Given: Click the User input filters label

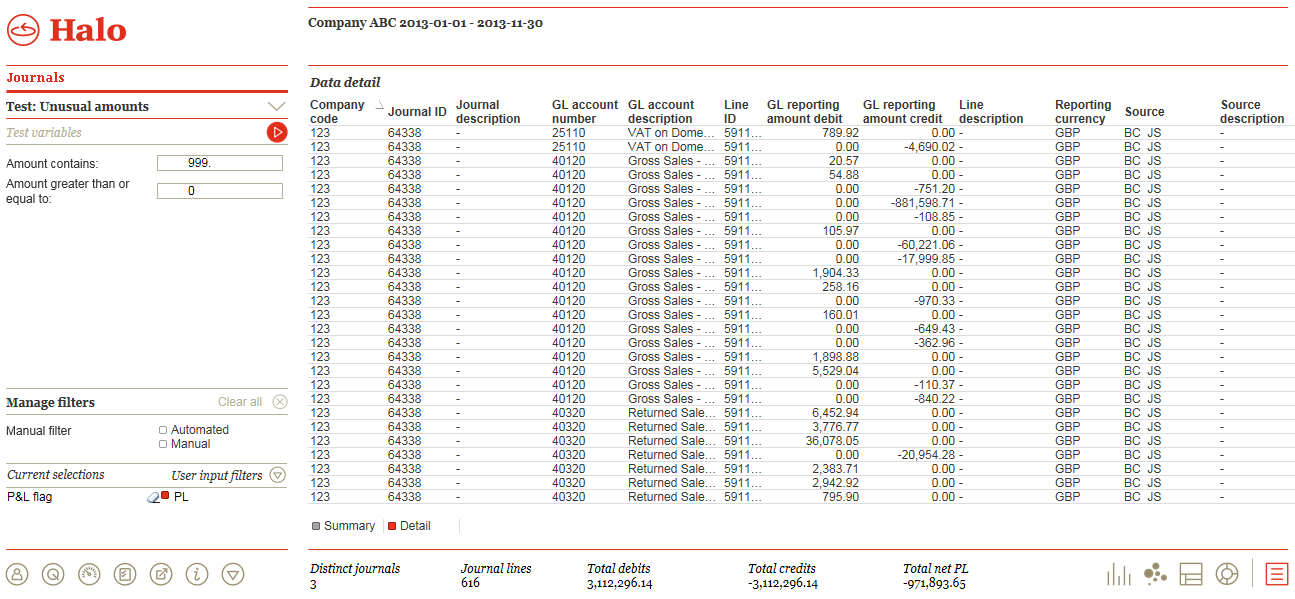Looking at the screenshot, I should pyautogui.click(x=217, y=476).
